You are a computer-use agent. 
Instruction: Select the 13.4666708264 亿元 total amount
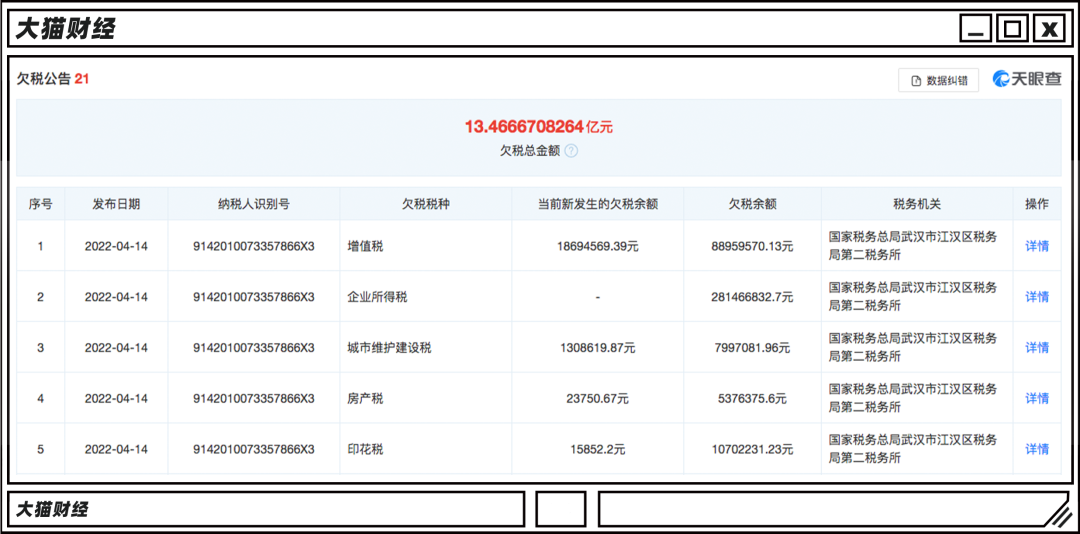[538, 127]
